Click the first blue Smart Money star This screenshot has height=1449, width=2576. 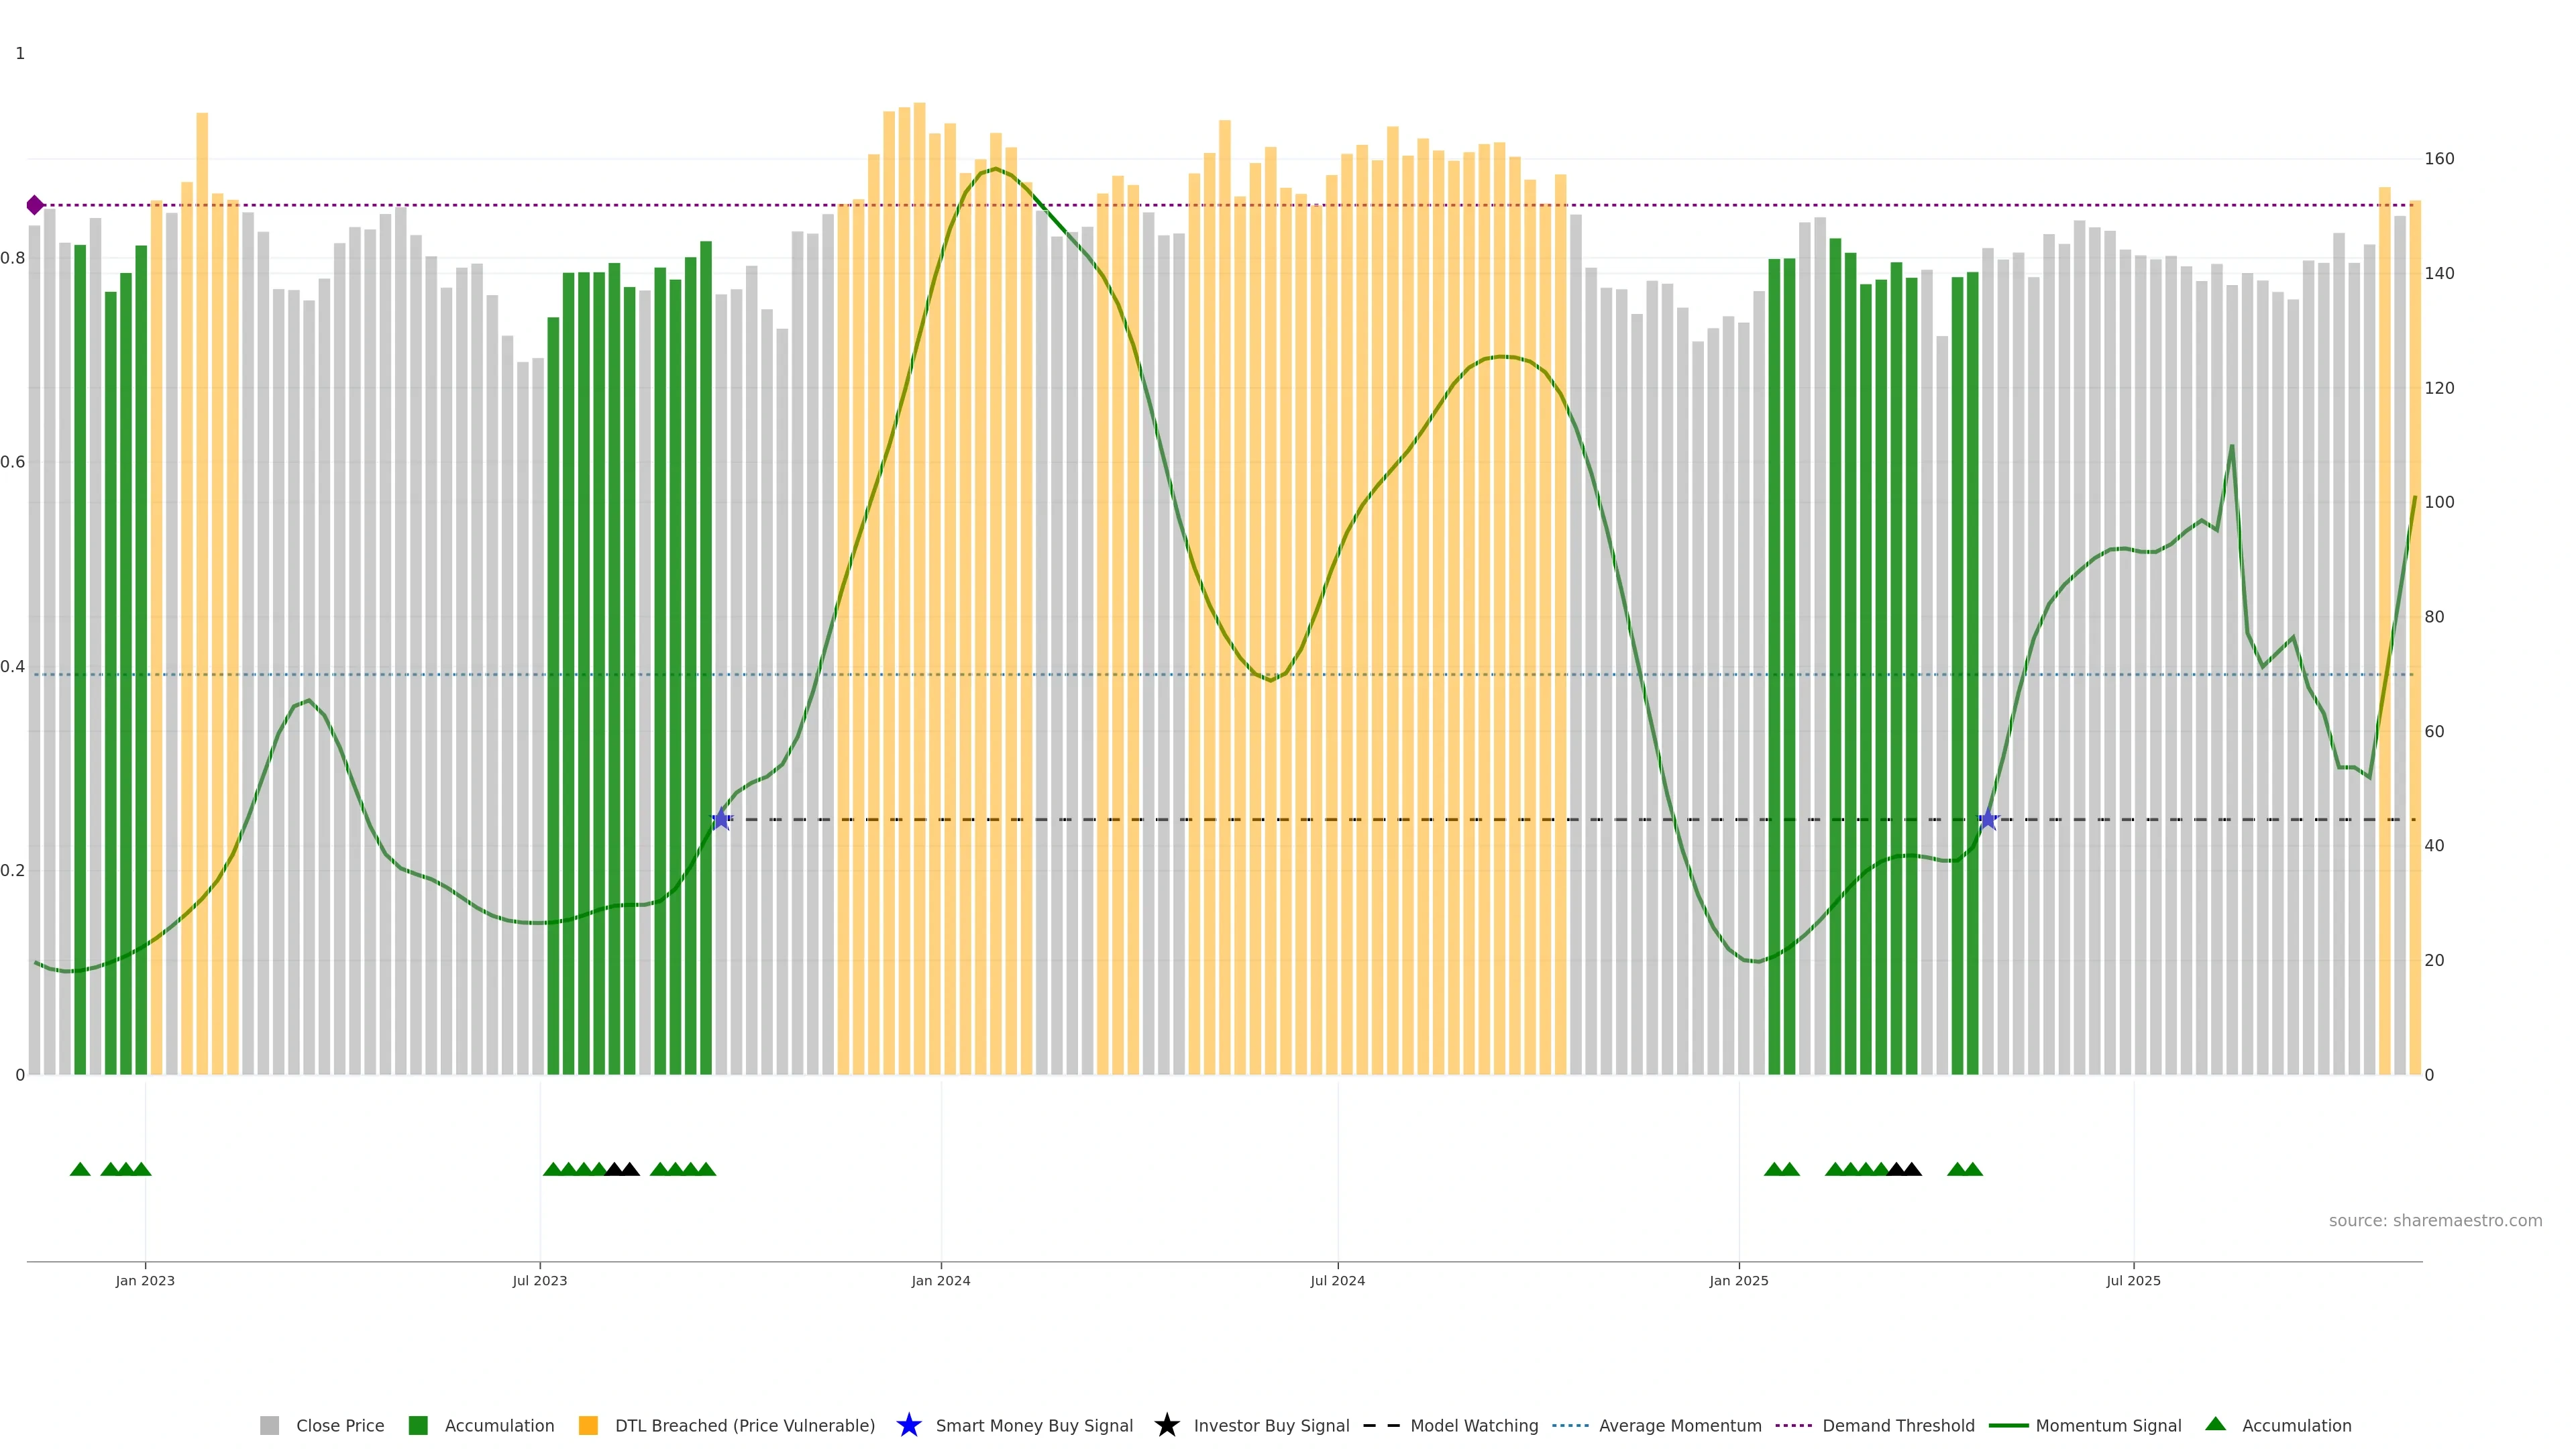[721, 819]
